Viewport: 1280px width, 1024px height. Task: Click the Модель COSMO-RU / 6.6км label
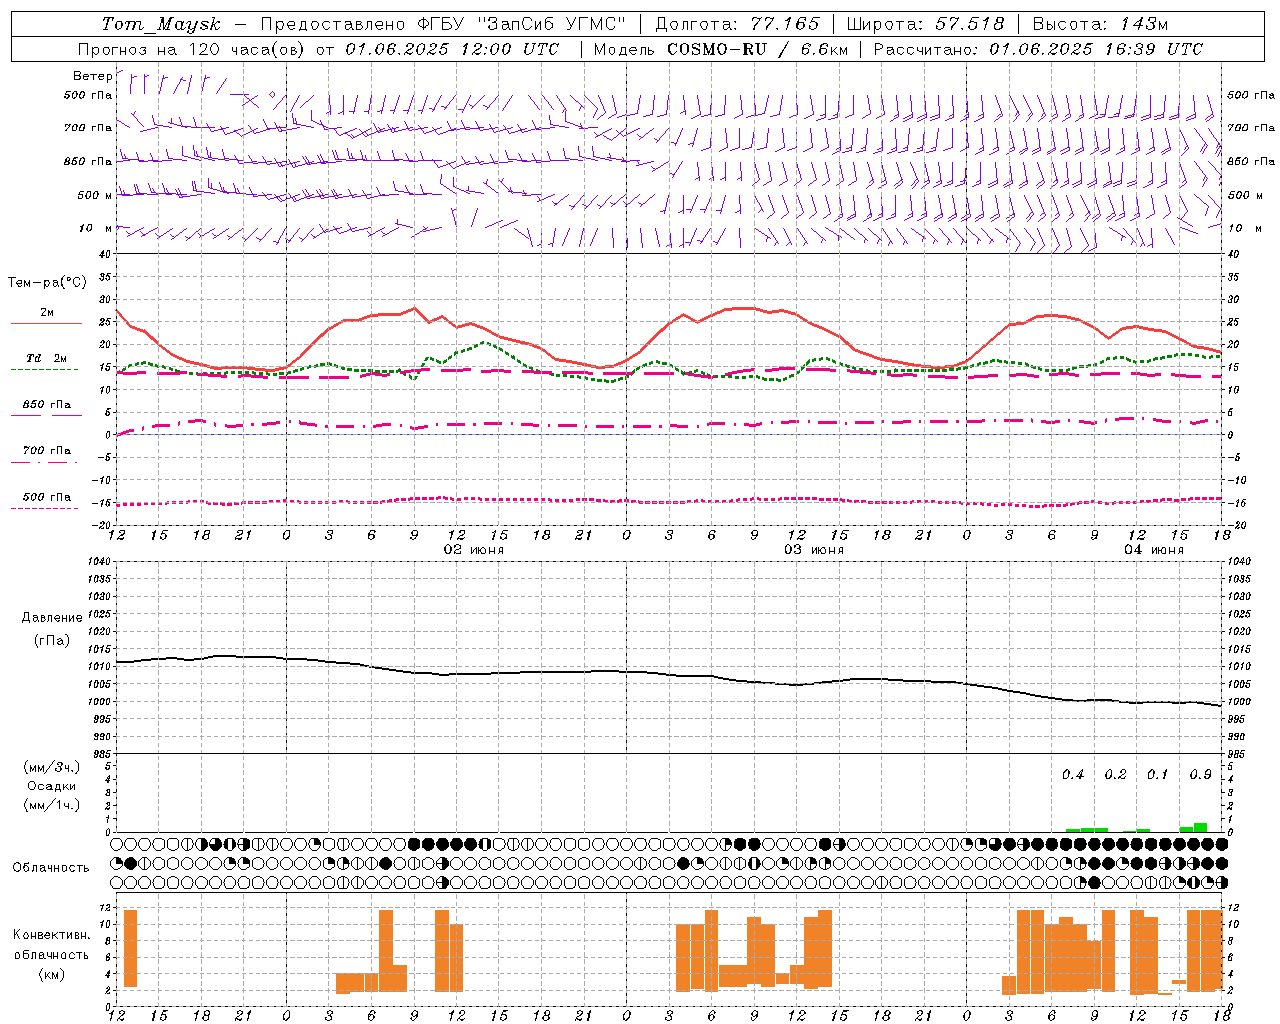click(721, 49)
